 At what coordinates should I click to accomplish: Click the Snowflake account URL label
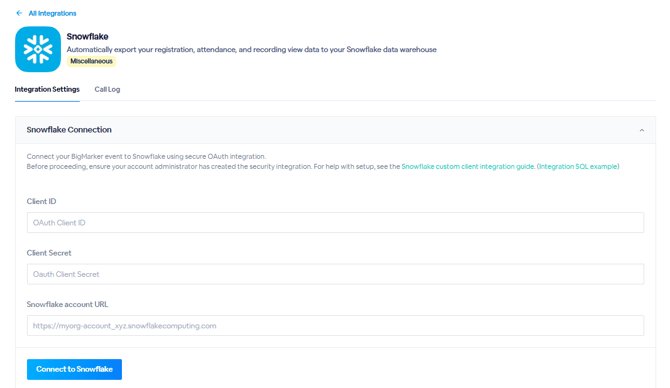click(67, 304)
